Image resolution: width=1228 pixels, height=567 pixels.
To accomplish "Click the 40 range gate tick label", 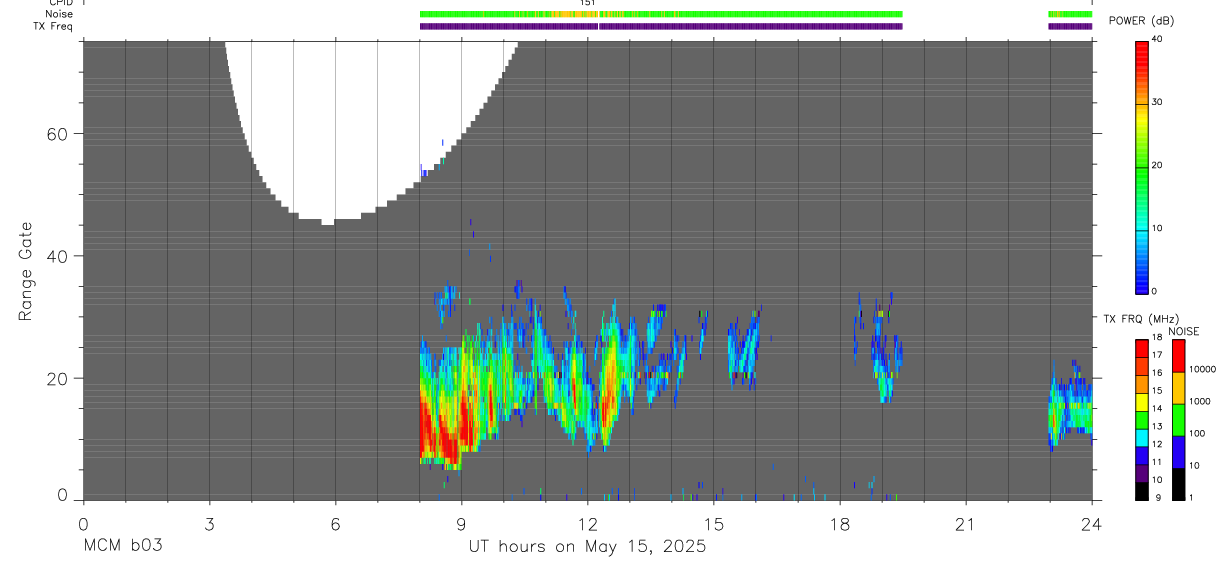I will [x=68, y=256].
